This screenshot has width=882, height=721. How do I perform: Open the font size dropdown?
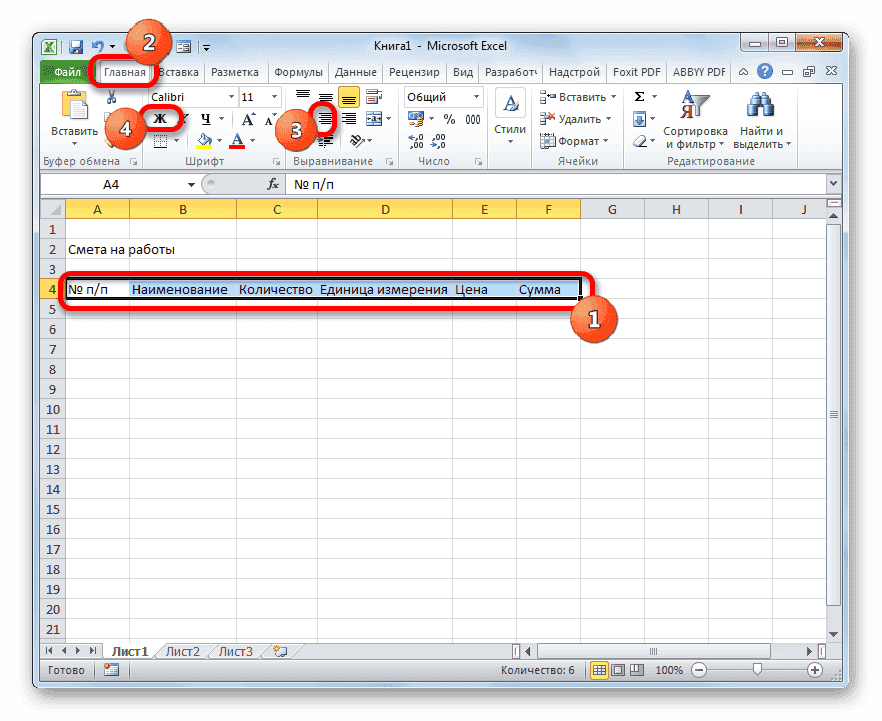point(274,98)
